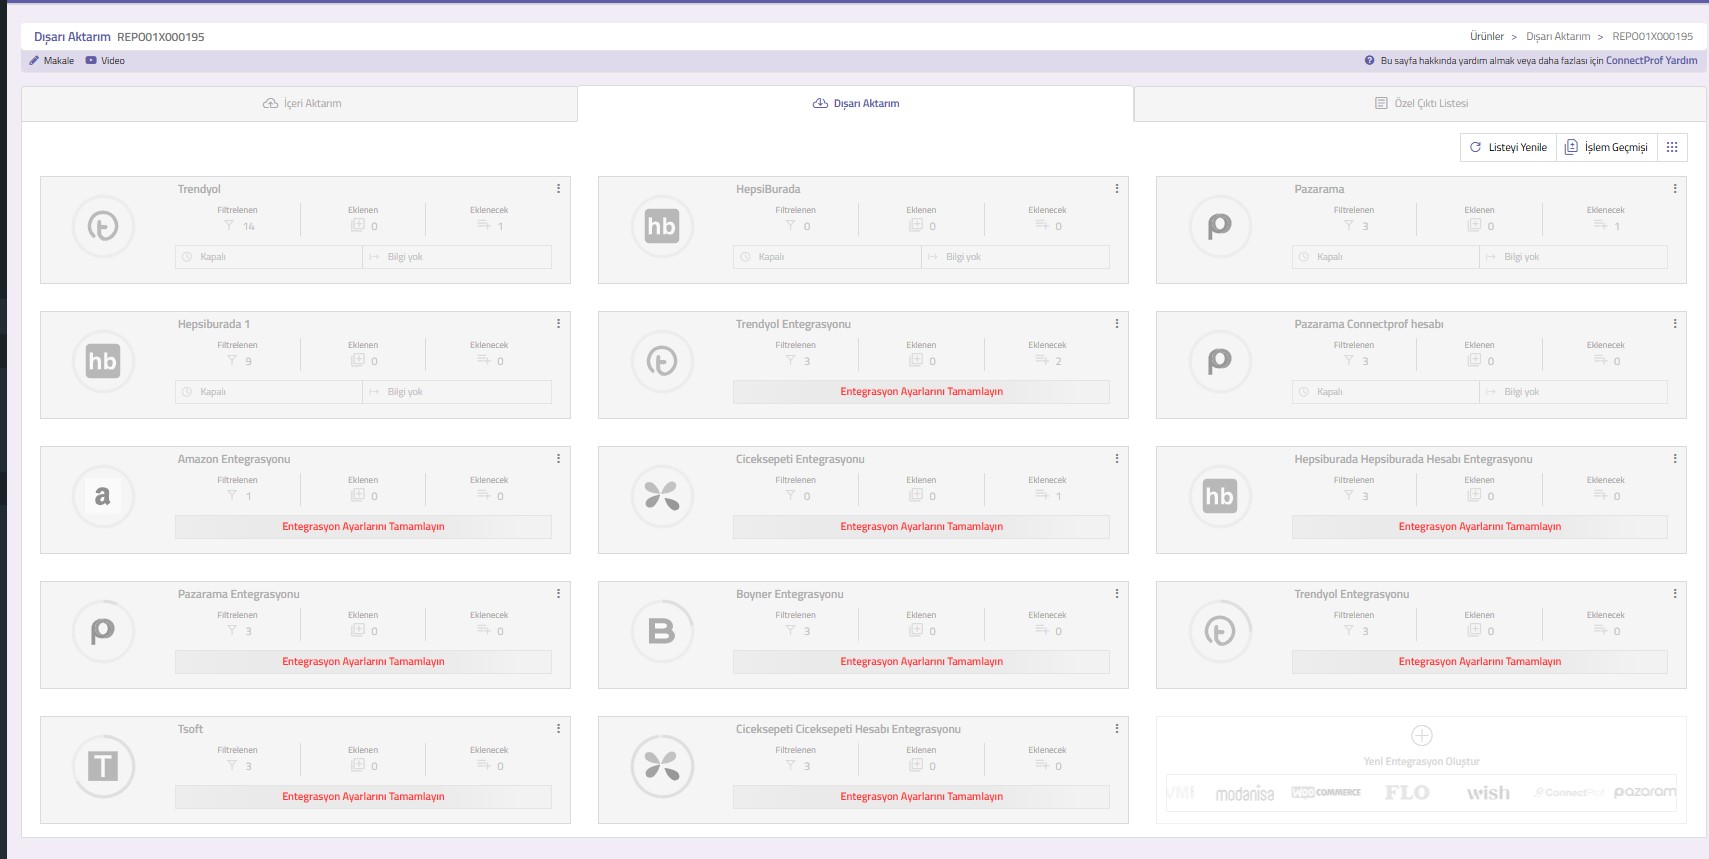Click the plus icon for new integration

pyautogui.click(x=1421, y=736)
